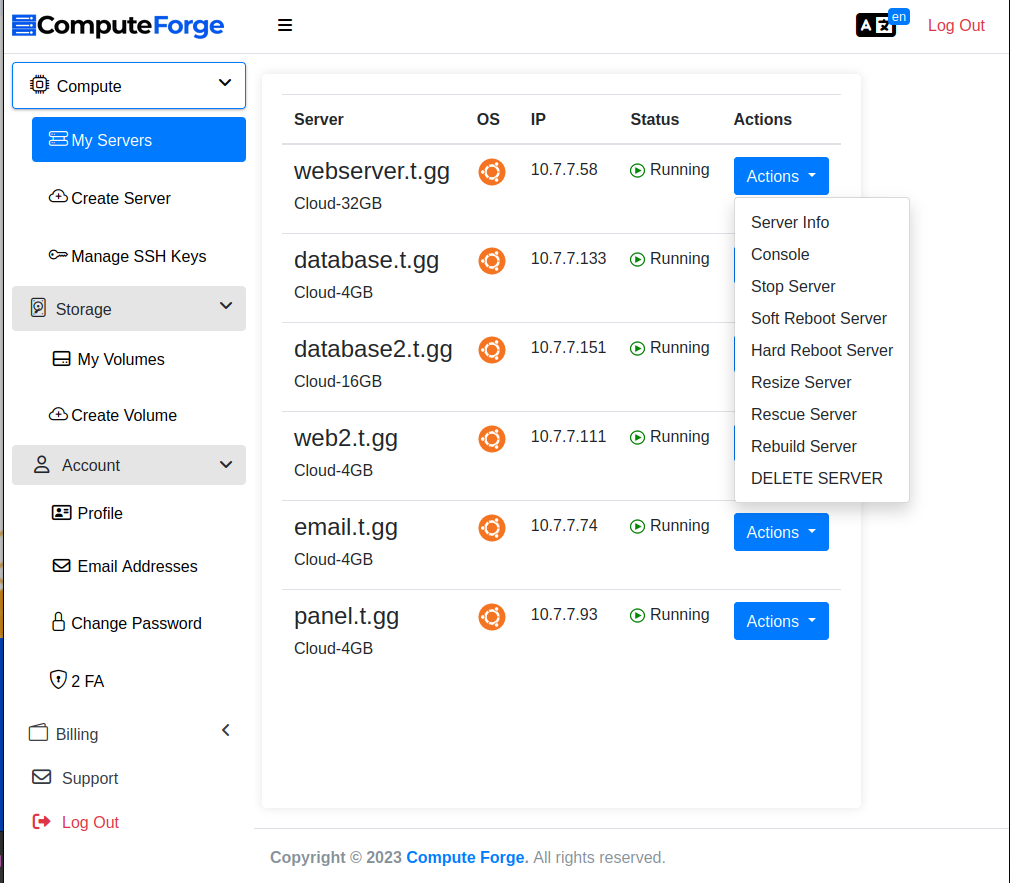Click the language translate icon
Screen dimensions: 1010x883
click(x=876, y=25)
